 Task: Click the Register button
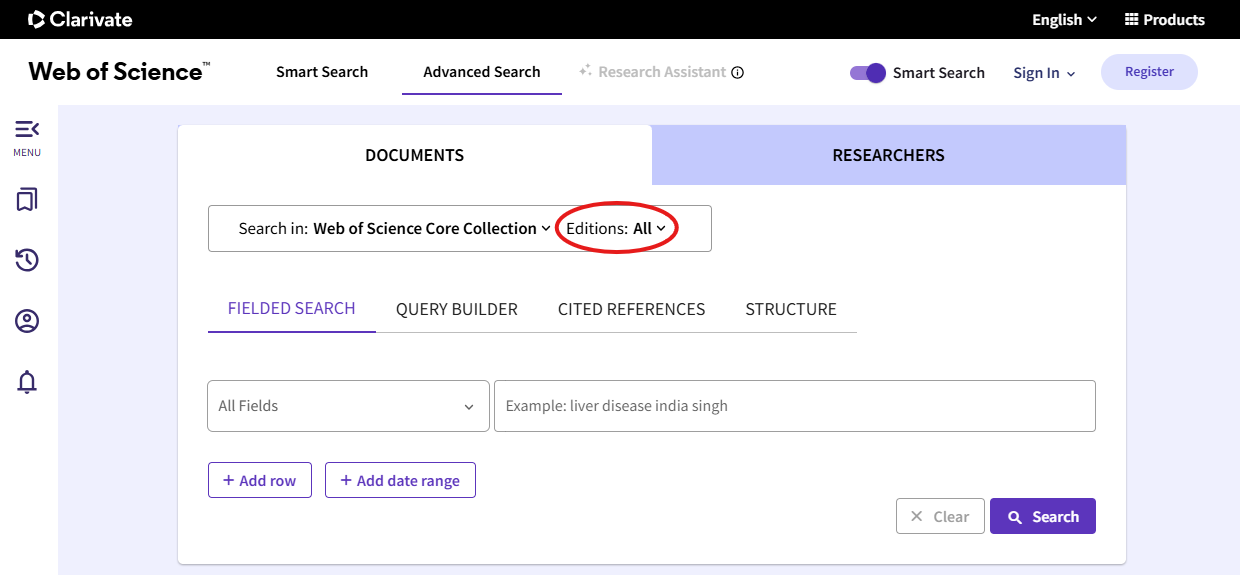[1148, 72]
